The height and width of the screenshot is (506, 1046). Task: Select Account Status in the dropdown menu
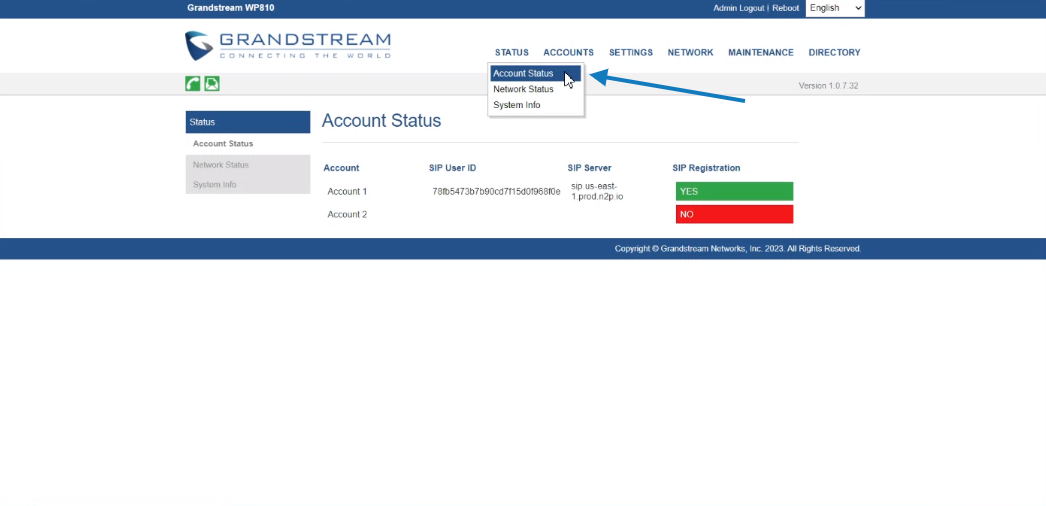tap(536, 73)
